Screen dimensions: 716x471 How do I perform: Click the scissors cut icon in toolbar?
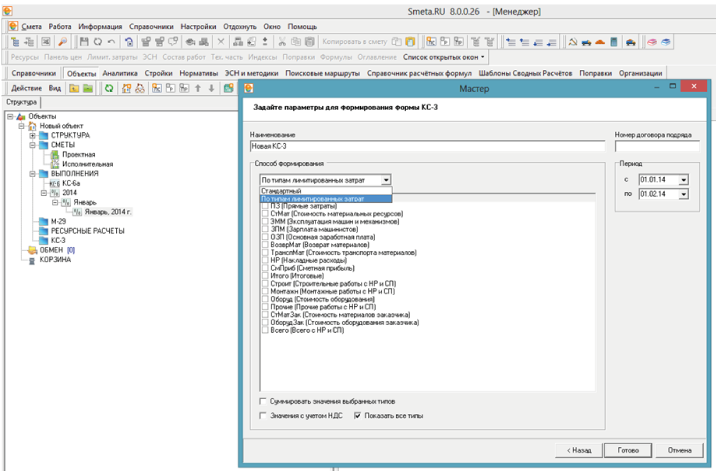click(283, 42)
